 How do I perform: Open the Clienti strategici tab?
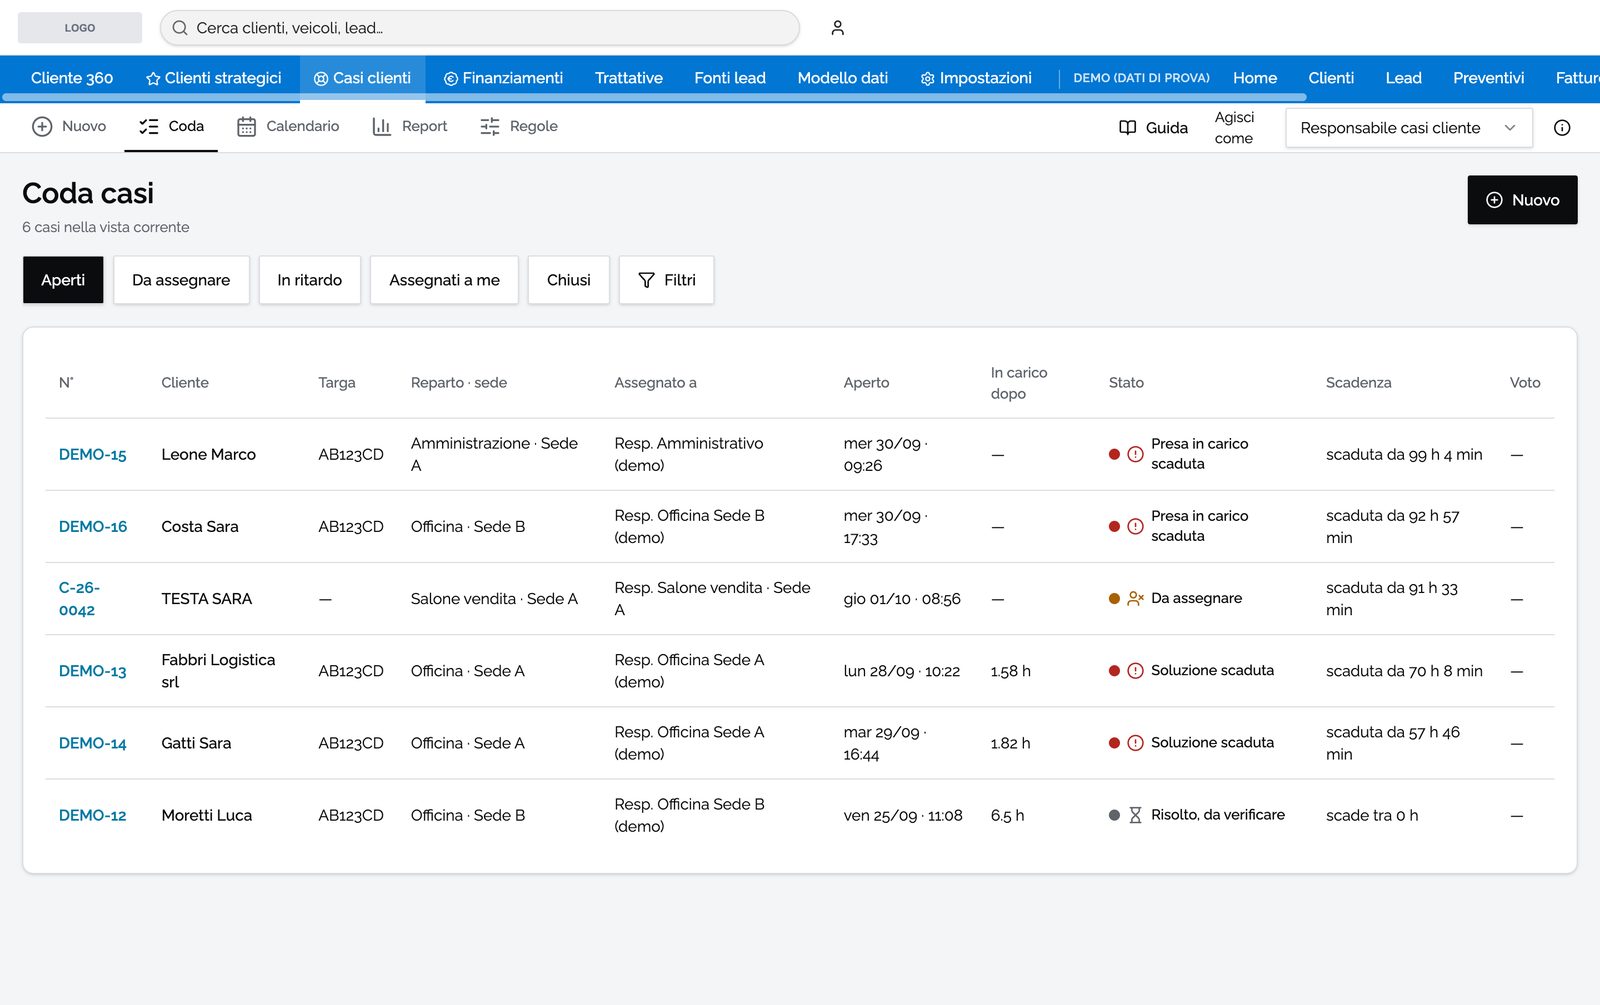[x=213, y=78]
